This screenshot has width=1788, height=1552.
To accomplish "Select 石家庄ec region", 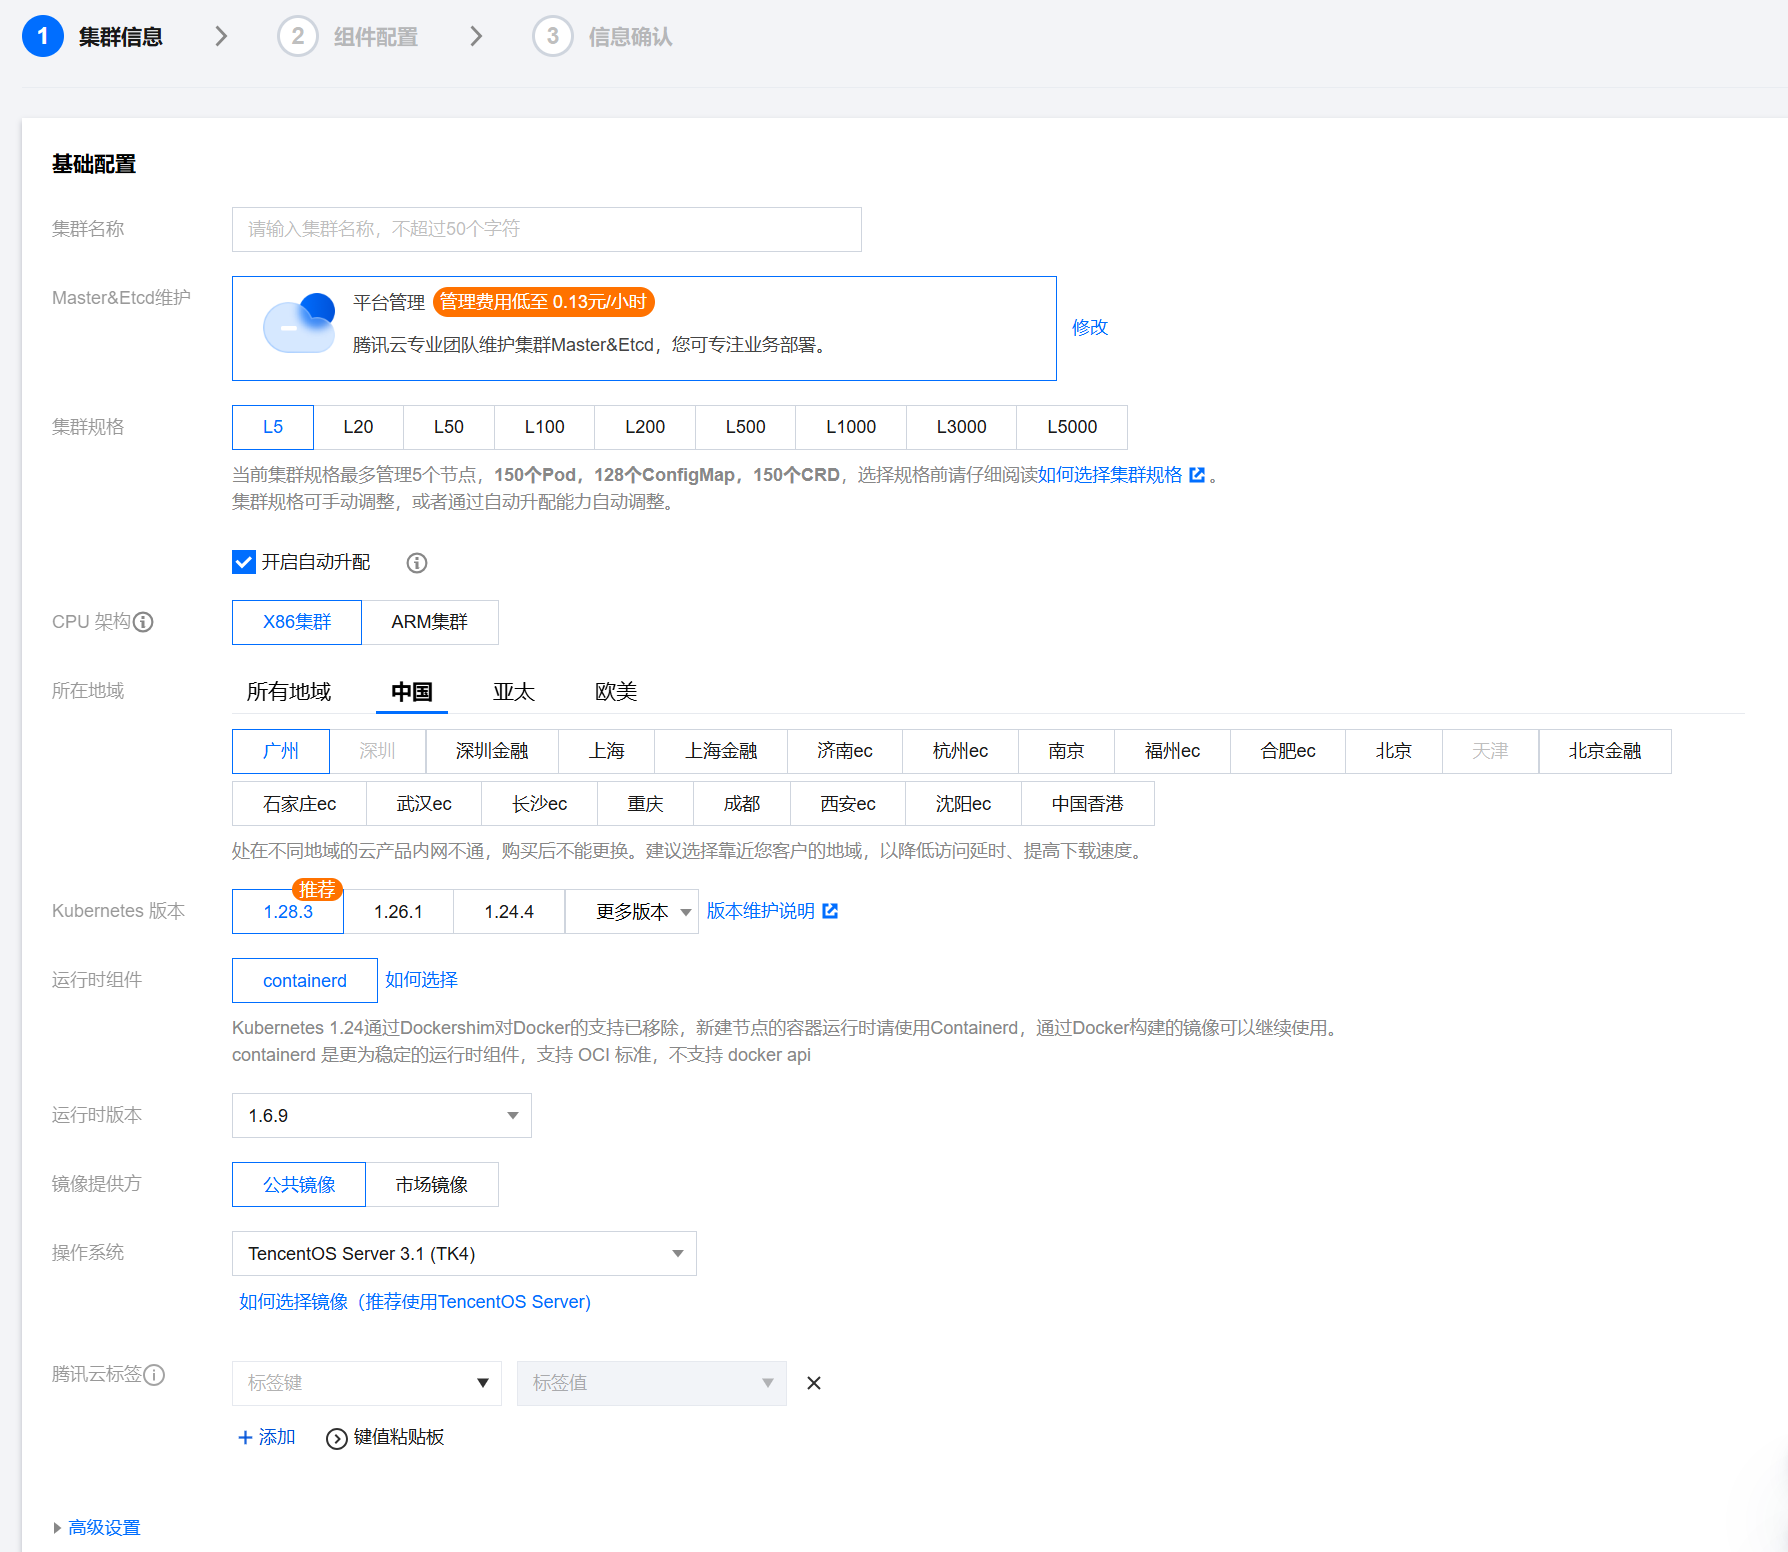I will coord(299,804).
